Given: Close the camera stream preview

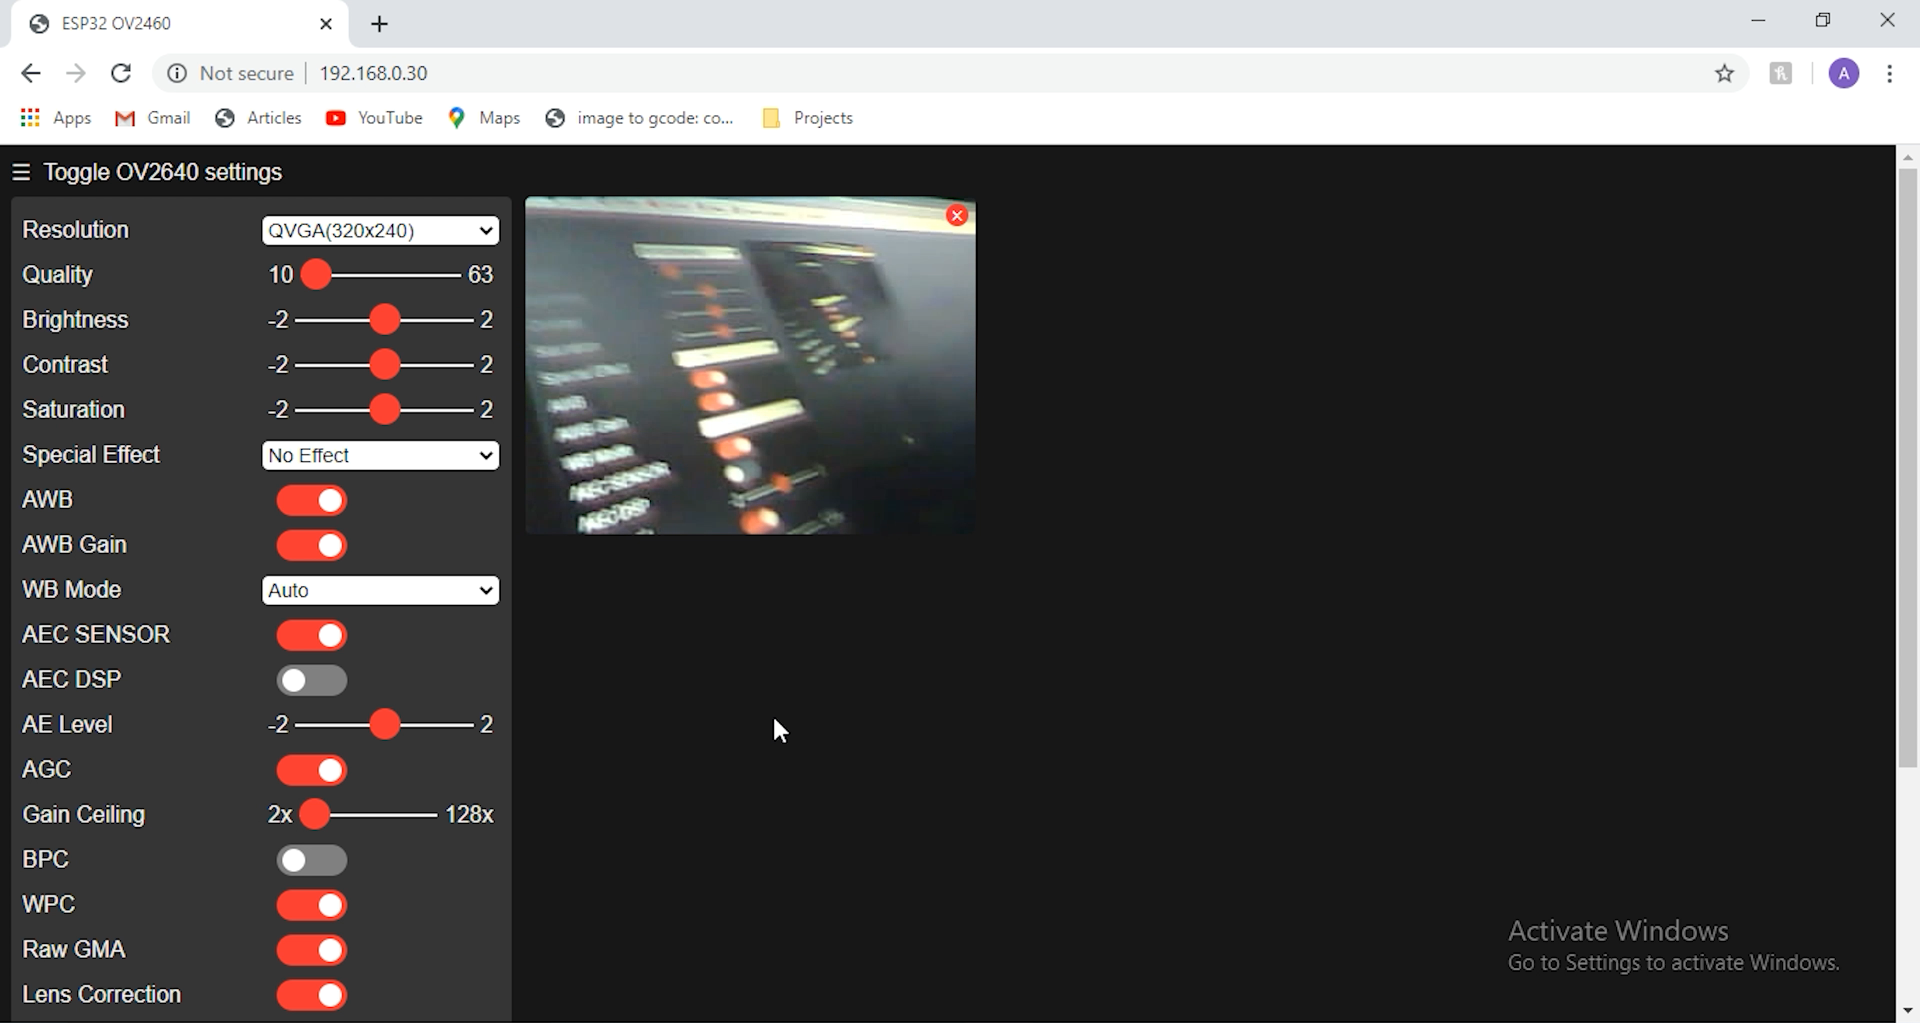Looking at the screenshot, I should pyautogui.click(x=957, y=215).
